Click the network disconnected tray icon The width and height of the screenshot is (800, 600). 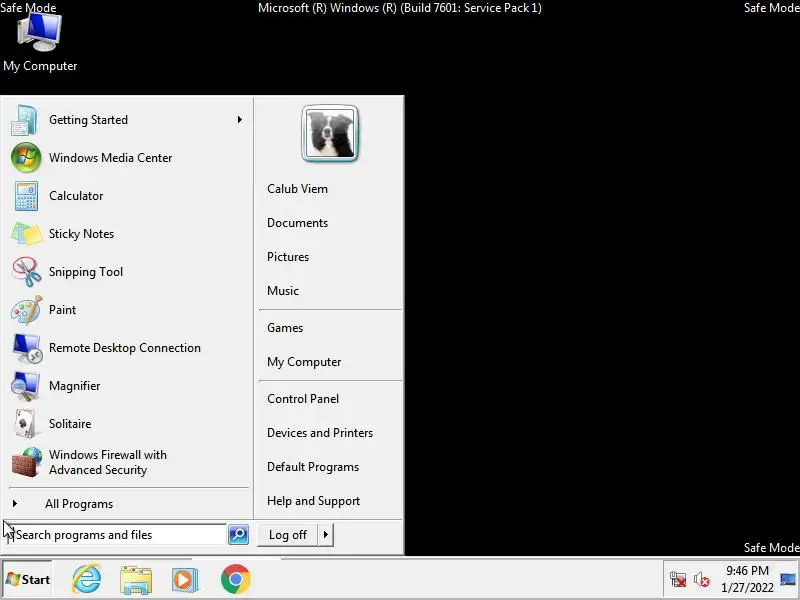[x=678, y=580]
